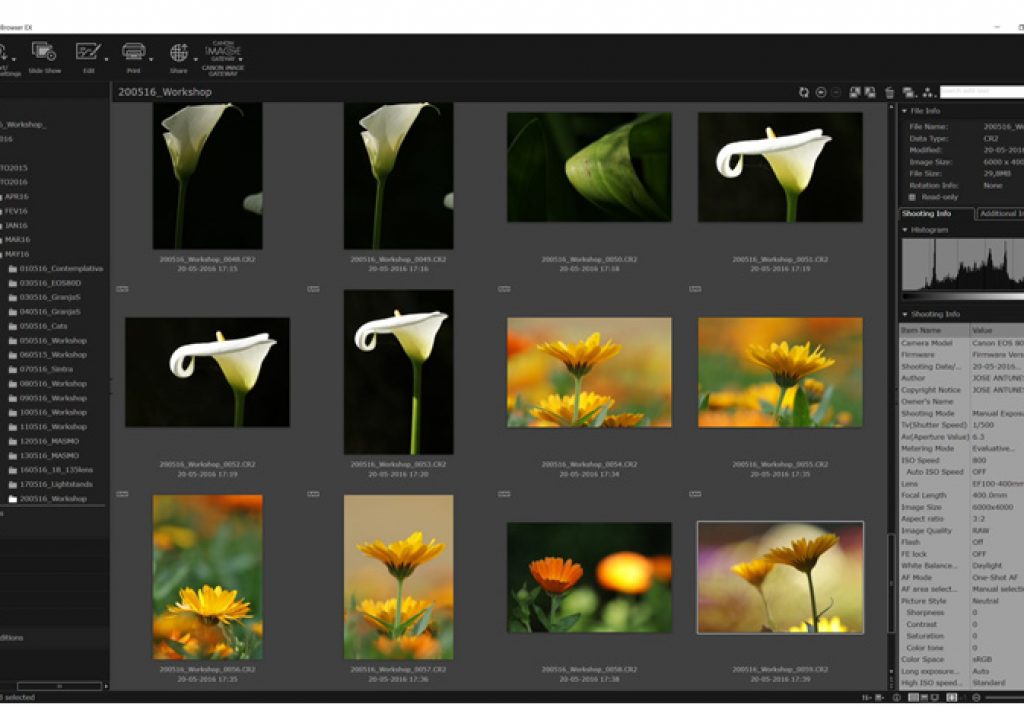Screen dimensions: 1024x720
Task: Switch to the Additional Info tab
Action: pos(1000,214)
